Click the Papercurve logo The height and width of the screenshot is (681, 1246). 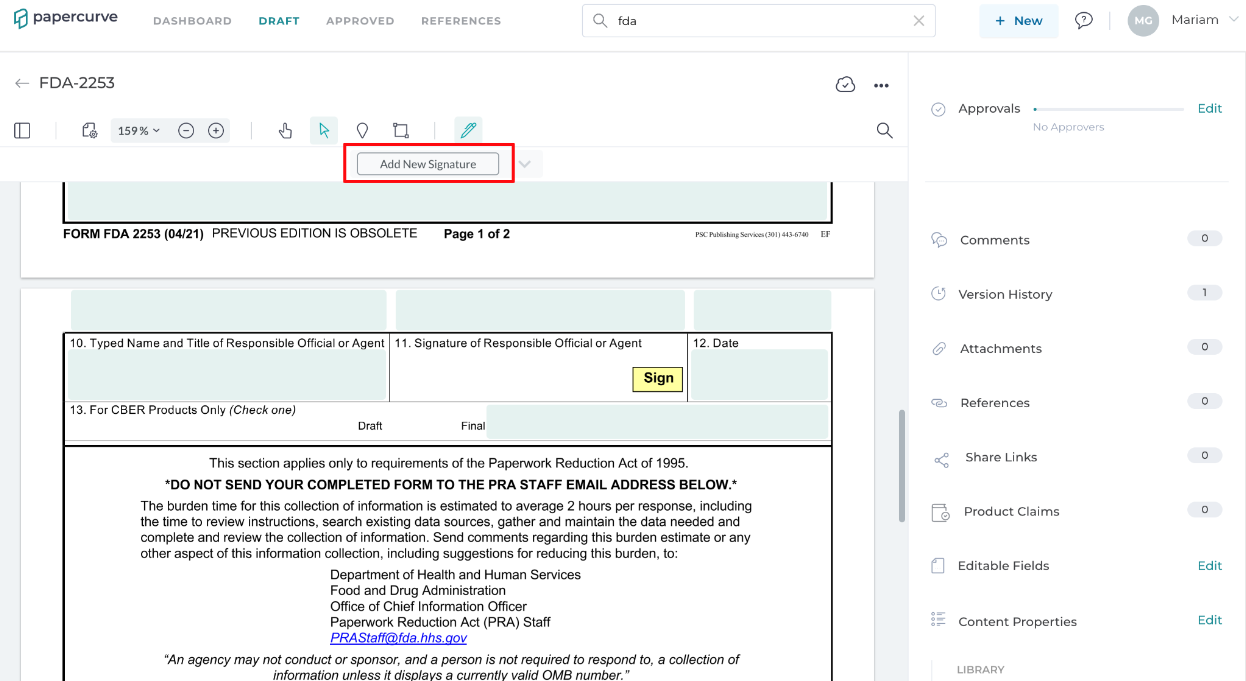(x=65, y=18)
